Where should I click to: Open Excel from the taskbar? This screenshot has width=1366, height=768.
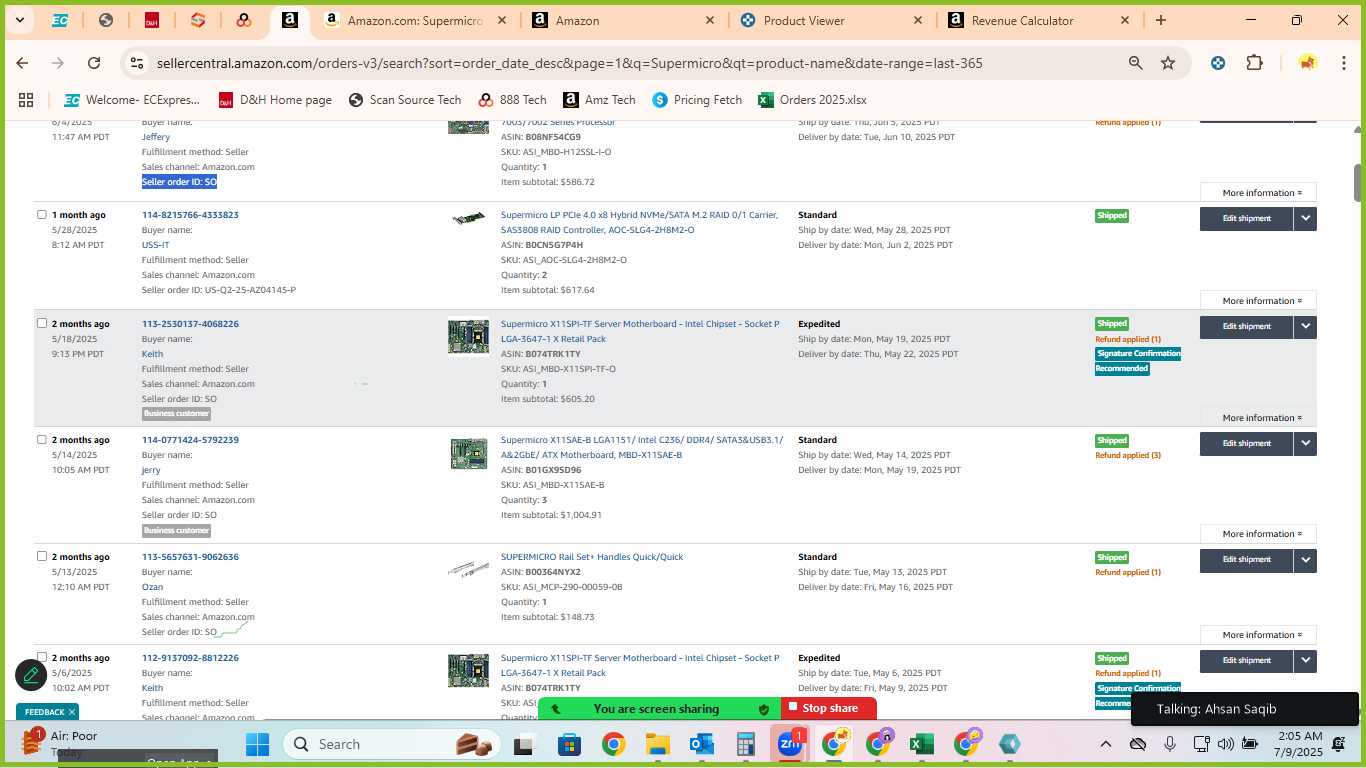click(921, 744)
